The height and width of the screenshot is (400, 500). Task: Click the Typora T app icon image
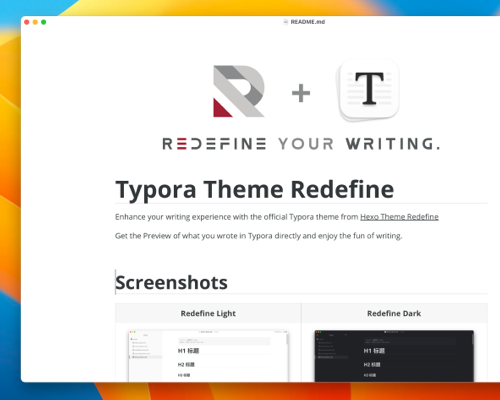(368, 90)
